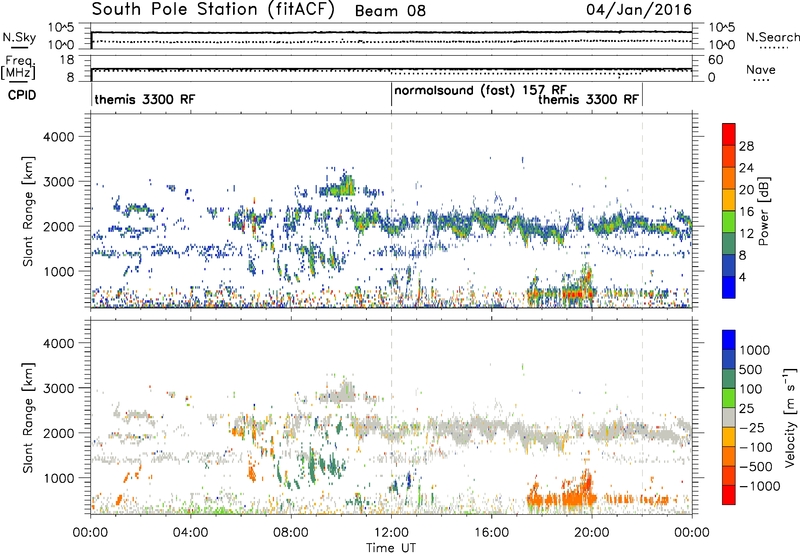800x554 pixels.
Task: Select the red high-power echo patch near 20:00
Action: click(x=578, y=294)
